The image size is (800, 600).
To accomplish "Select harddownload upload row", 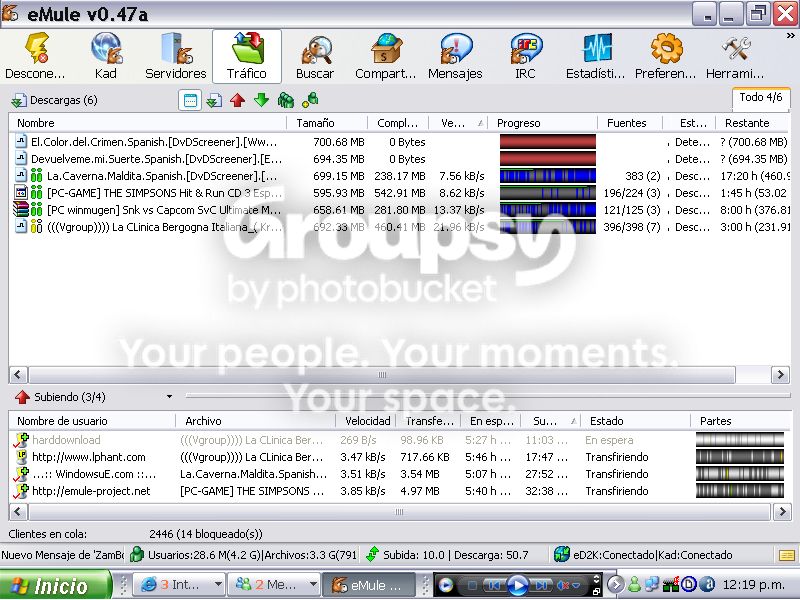I will coord(400,440).
